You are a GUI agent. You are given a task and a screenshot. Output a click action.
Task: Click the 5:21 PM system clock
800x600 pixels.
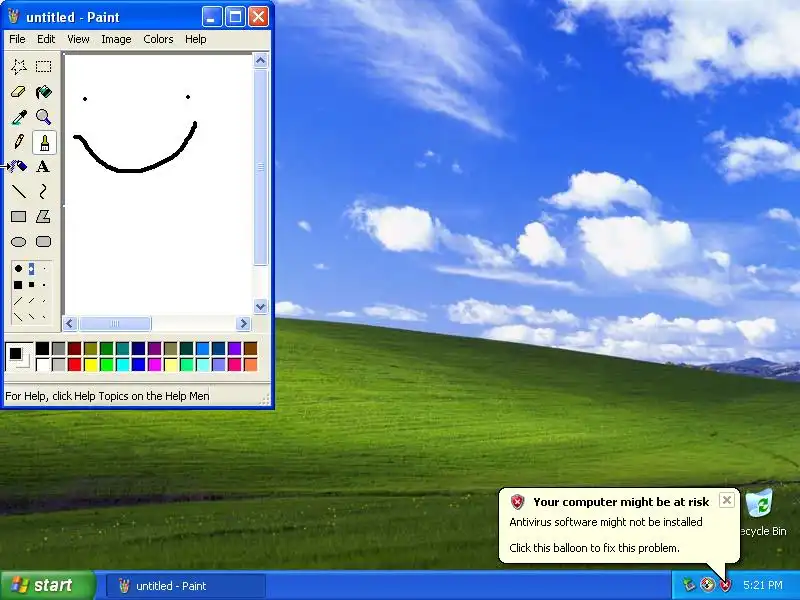coord(763,585)
